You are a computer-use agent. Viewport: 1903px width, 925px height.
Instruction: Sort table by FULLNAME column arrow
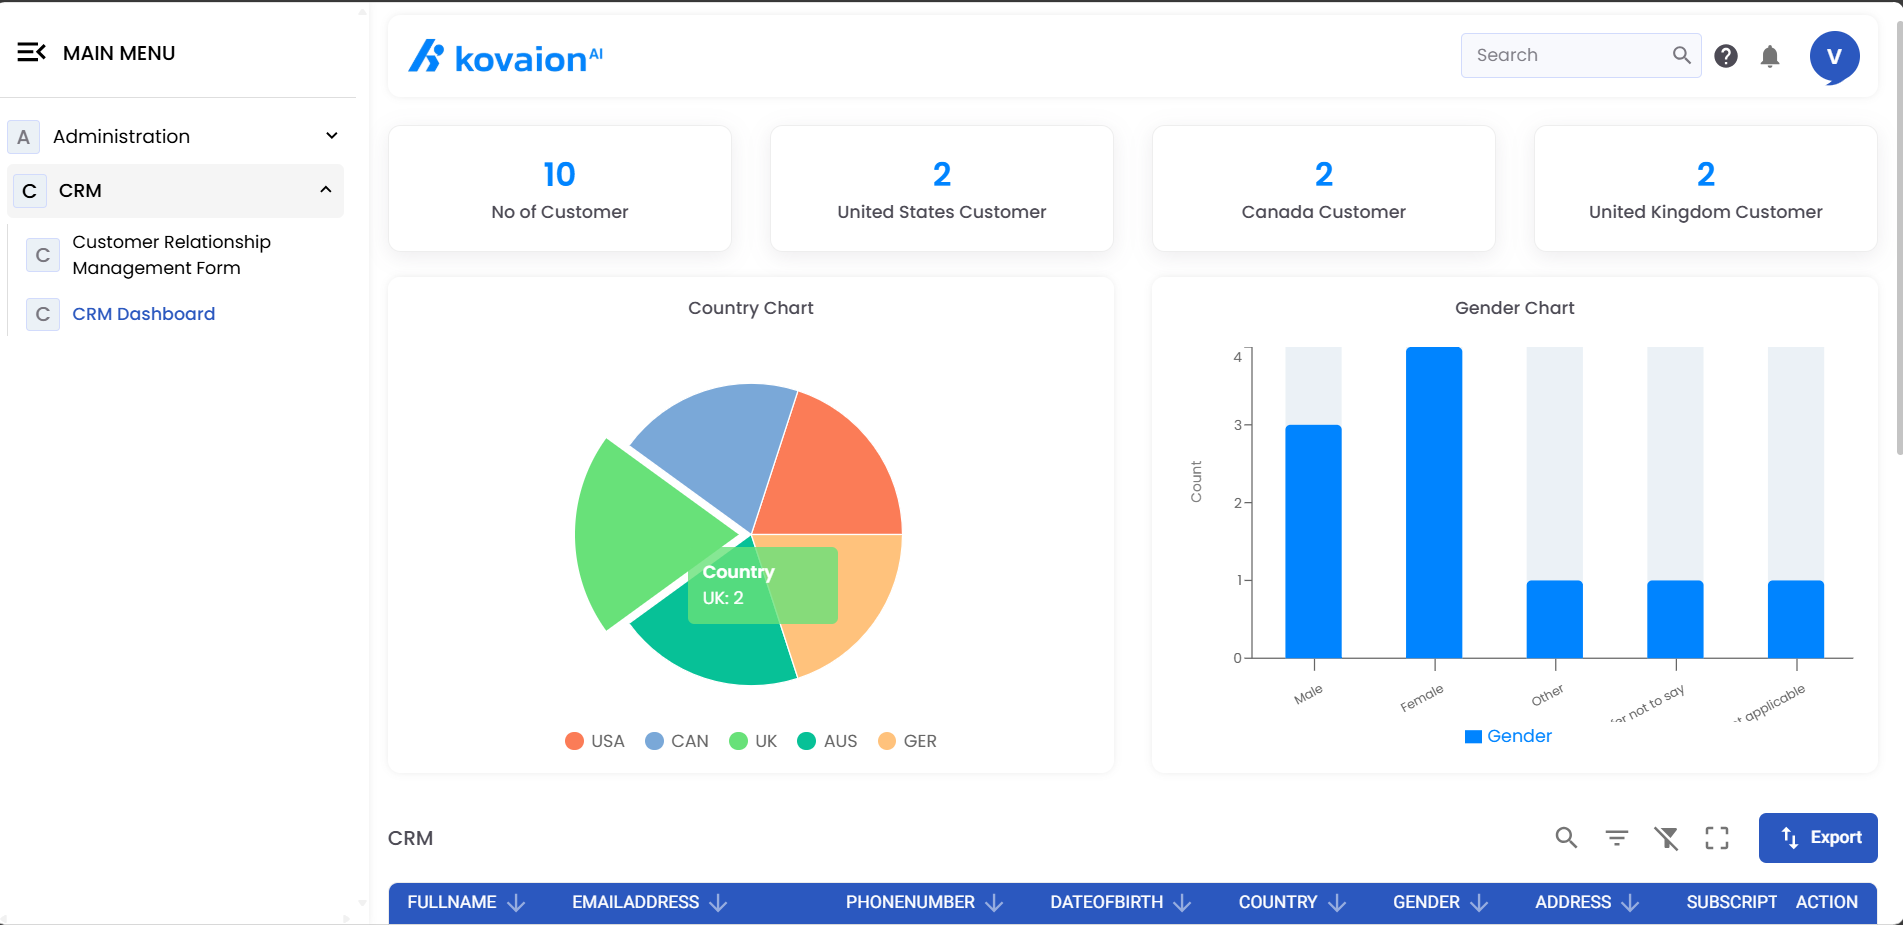click(516, 903)
